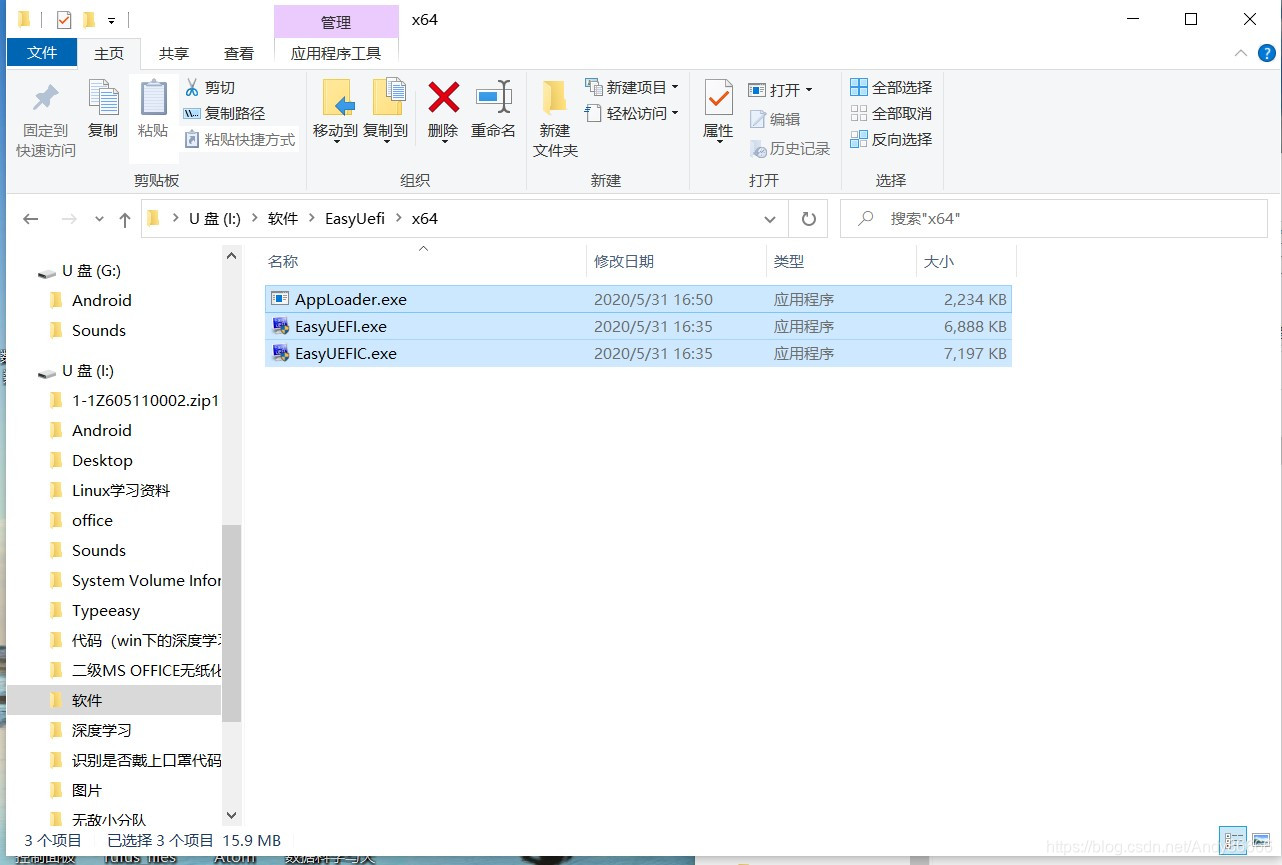Refresh the folder view
This screenshot has height=865, width=1282.
pyautogui.click(x=808, y=218)
